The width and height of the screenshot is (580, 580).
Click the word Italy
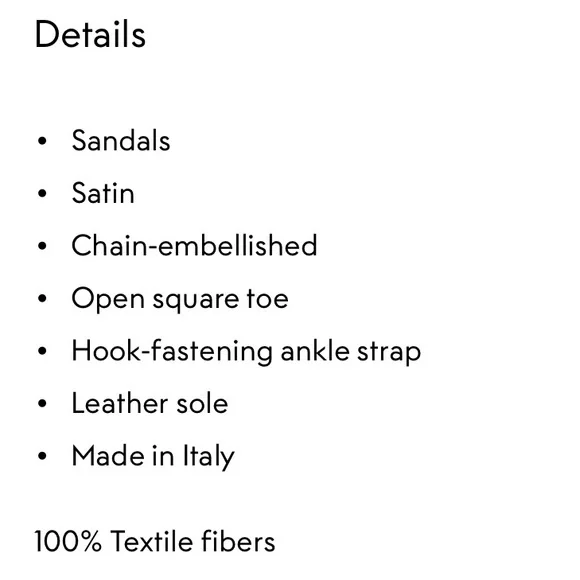tap(209, 457)
